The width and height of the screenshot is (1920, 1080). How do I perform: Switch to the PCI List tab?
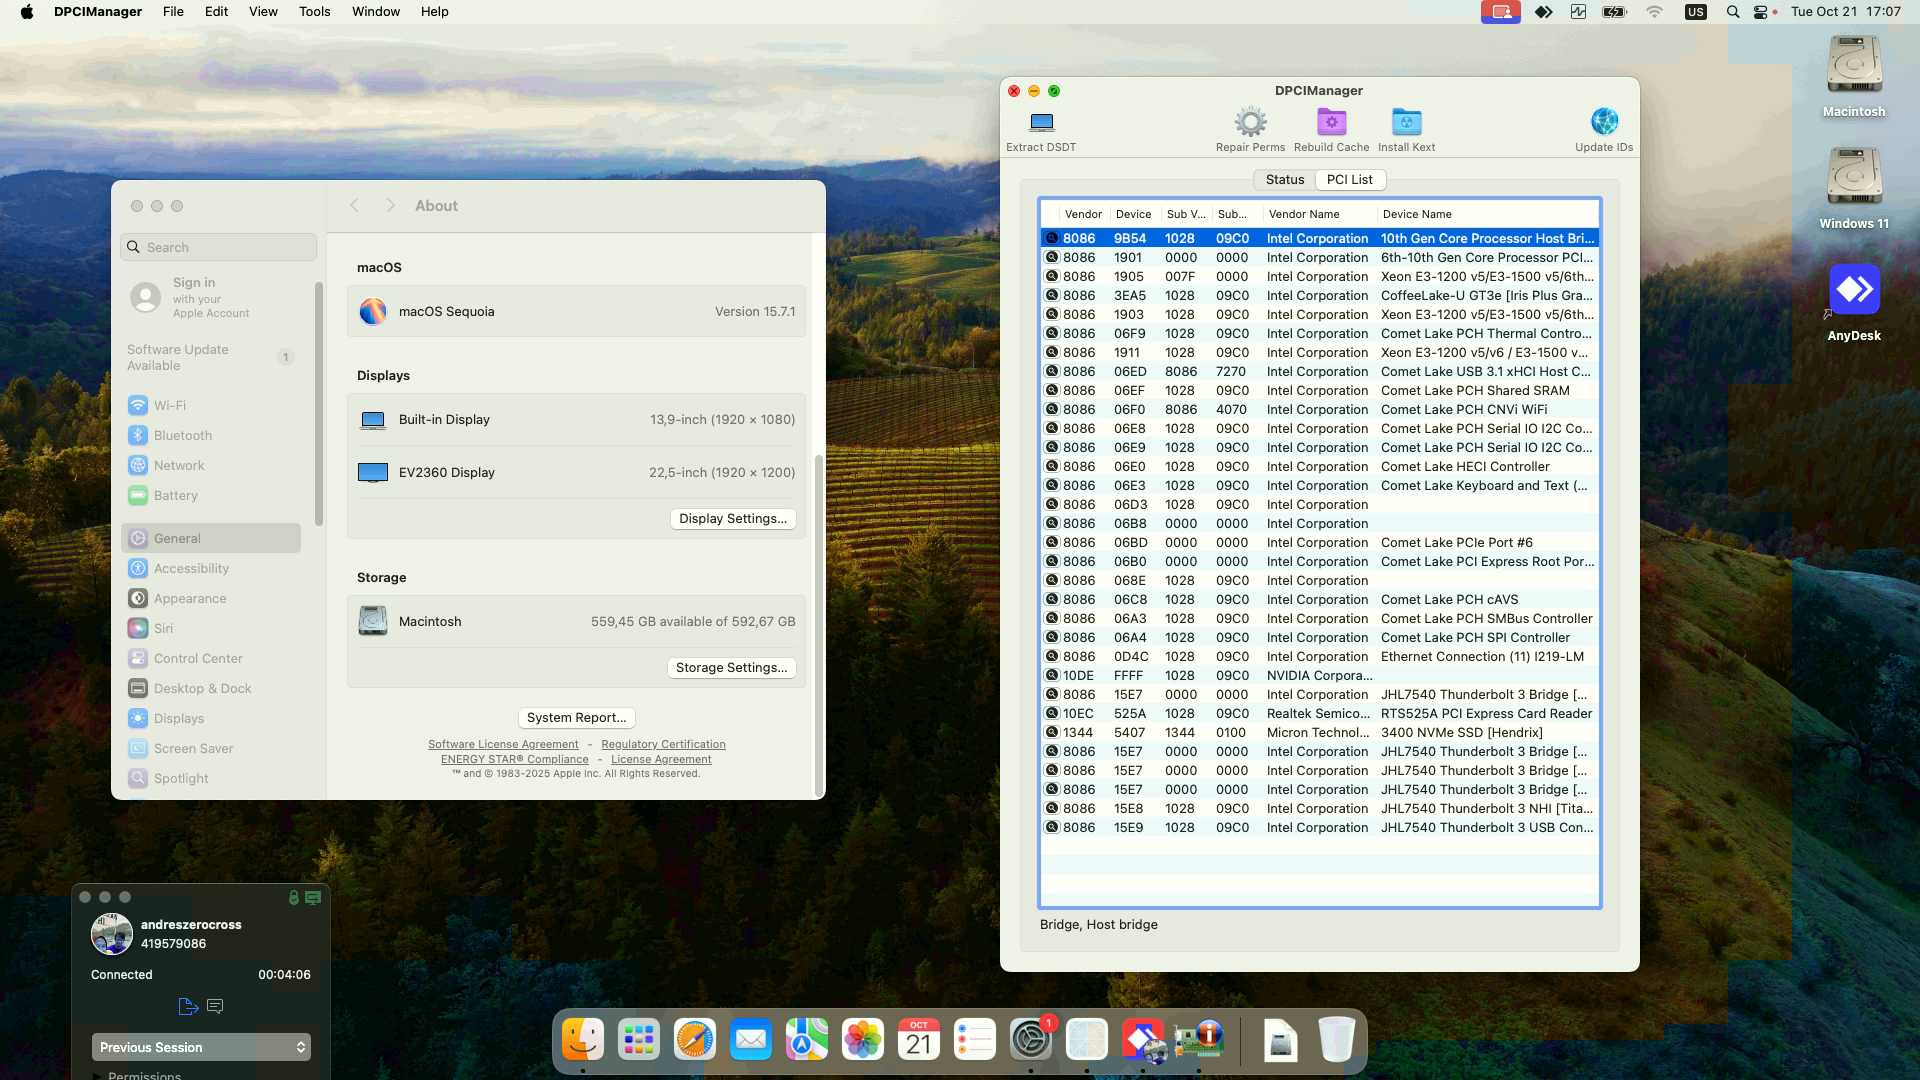point(1349,179)
